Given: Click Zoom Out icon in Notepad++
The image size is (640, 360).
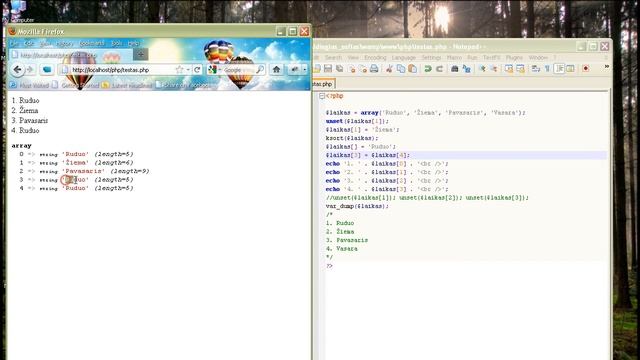Looking at the screenshot, I should tap(493, 69).
